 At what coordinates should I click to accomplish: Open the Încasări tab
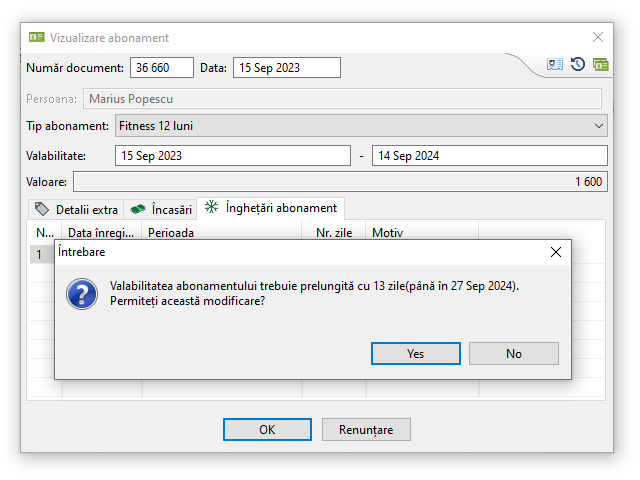click(162, 210)
